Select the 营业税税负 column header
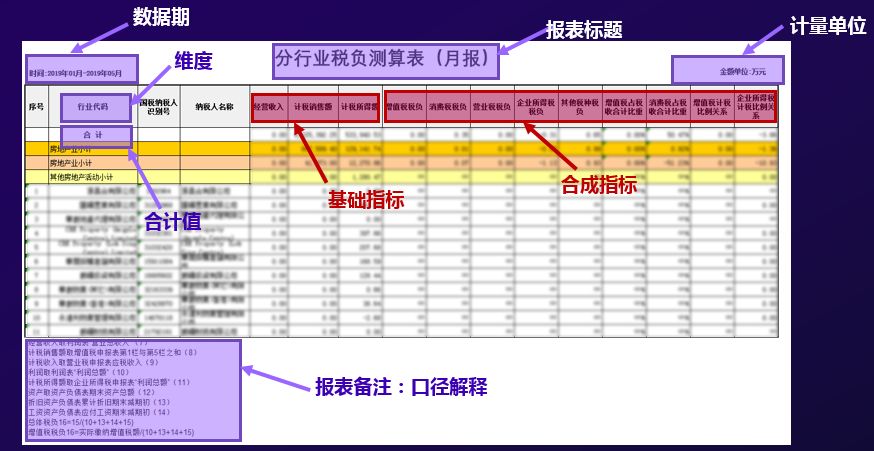This screenshot has width=874, height=451. [x=492, y=106]
